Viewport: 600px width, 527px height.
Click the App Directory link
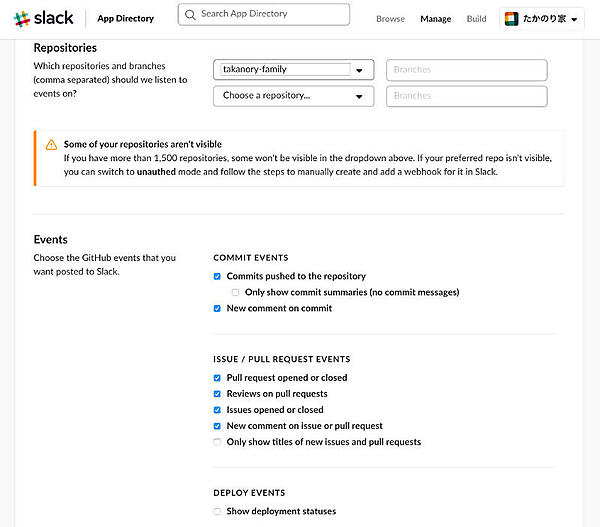(x=125, y=18)
